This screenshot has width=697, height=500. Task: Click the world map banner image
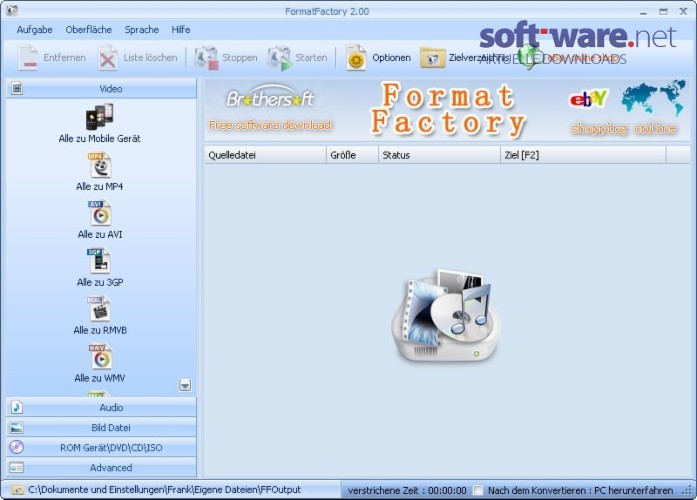click(x=653, y=97)
